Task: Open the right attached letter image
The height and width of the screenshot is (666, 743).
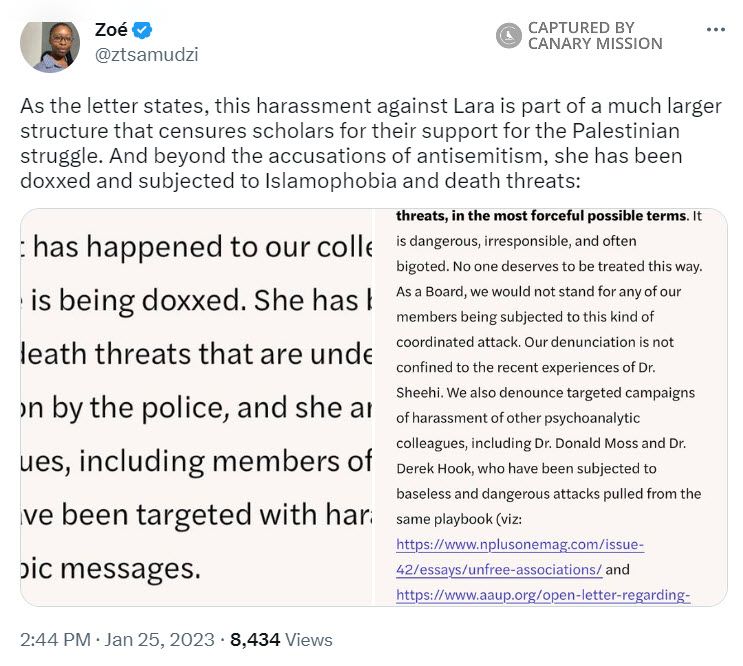Action: [x=551, y=407]
